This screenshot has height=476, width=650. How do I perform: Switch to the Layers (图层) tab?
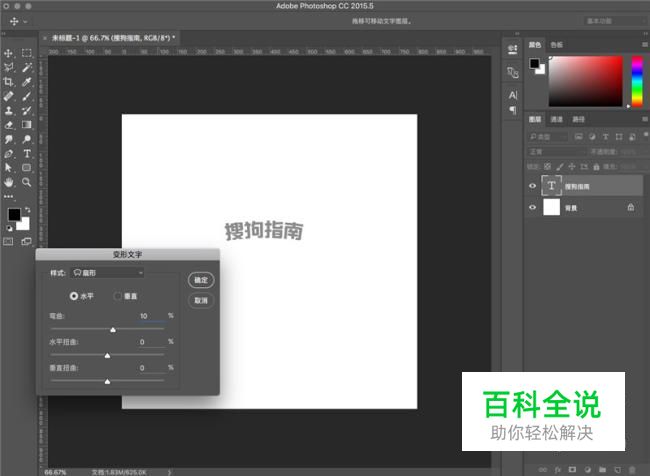(x=535, y=119)
